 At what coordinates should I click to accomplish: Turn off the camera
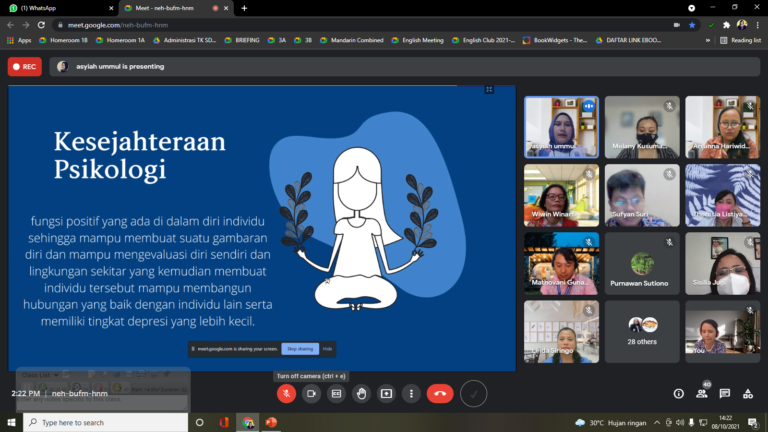(x=311, y=394)
